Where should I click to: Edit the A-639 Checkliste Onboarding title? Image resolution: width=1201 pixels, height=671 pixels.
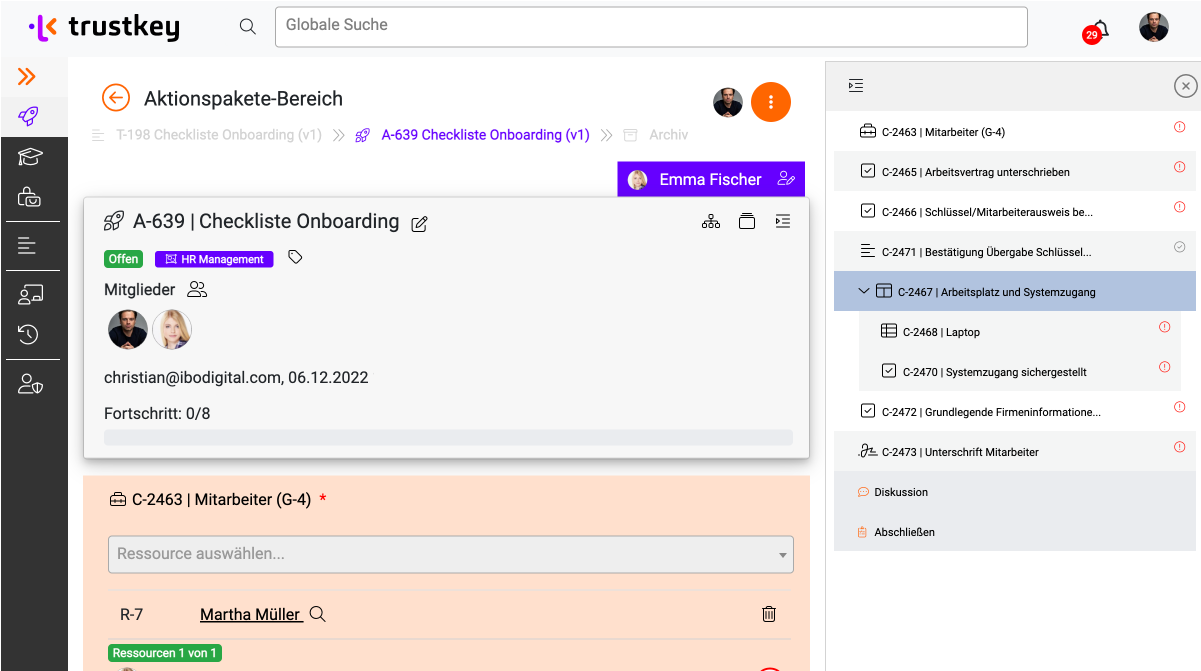pyautogui.click(x=420, y=224)
